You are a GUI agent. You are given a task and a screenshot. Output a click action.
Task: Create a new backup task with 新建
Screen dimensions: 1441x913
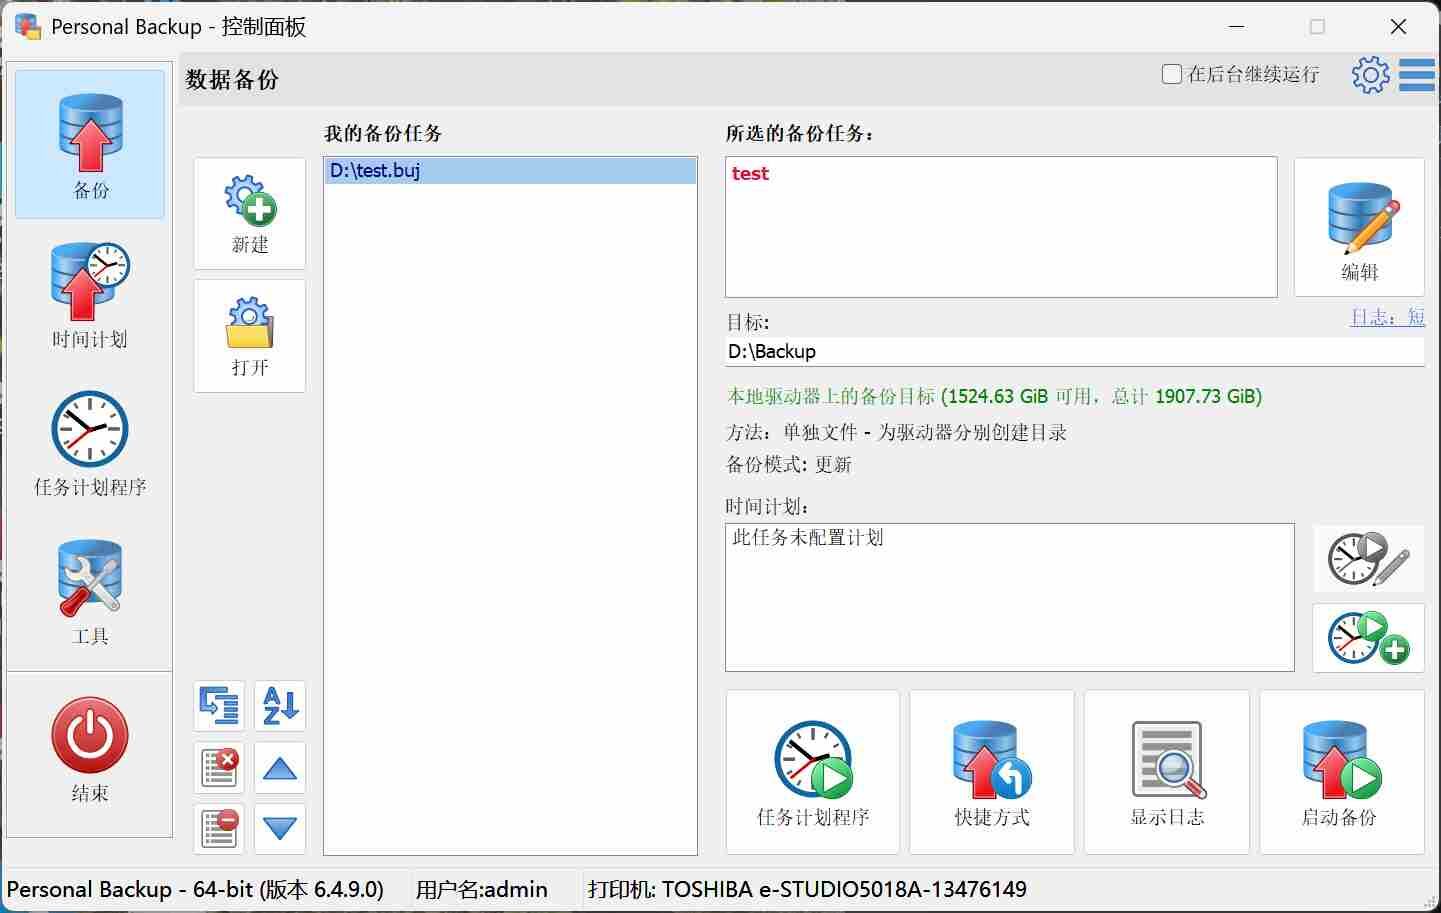pyautogui.click(x=250, y=213)
